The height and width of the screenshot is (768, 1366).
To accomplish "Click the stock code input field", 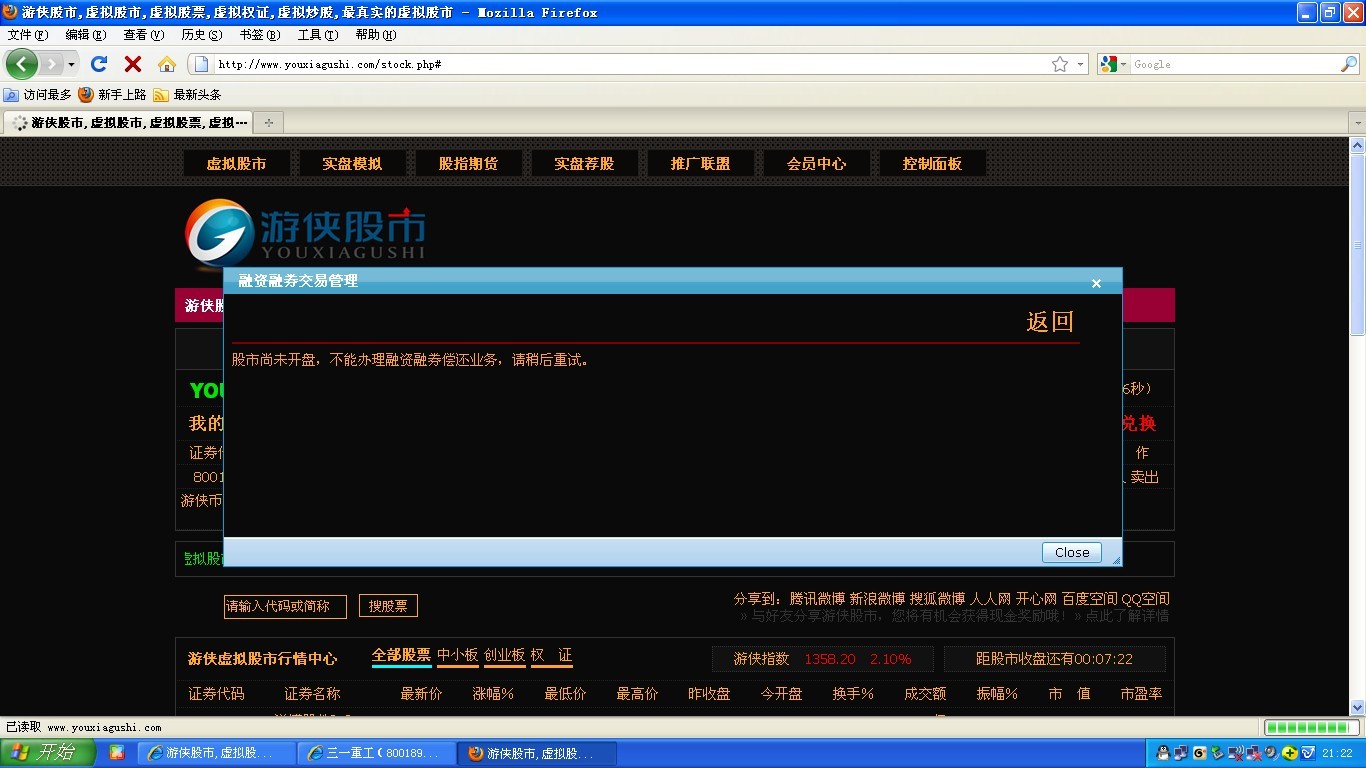I will (285, 606).
